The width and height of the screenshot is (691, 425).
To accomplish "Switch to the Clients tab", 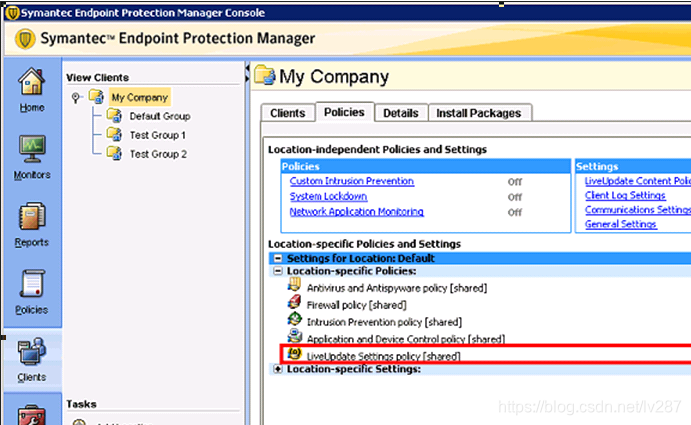I will (x=288, y=113).
